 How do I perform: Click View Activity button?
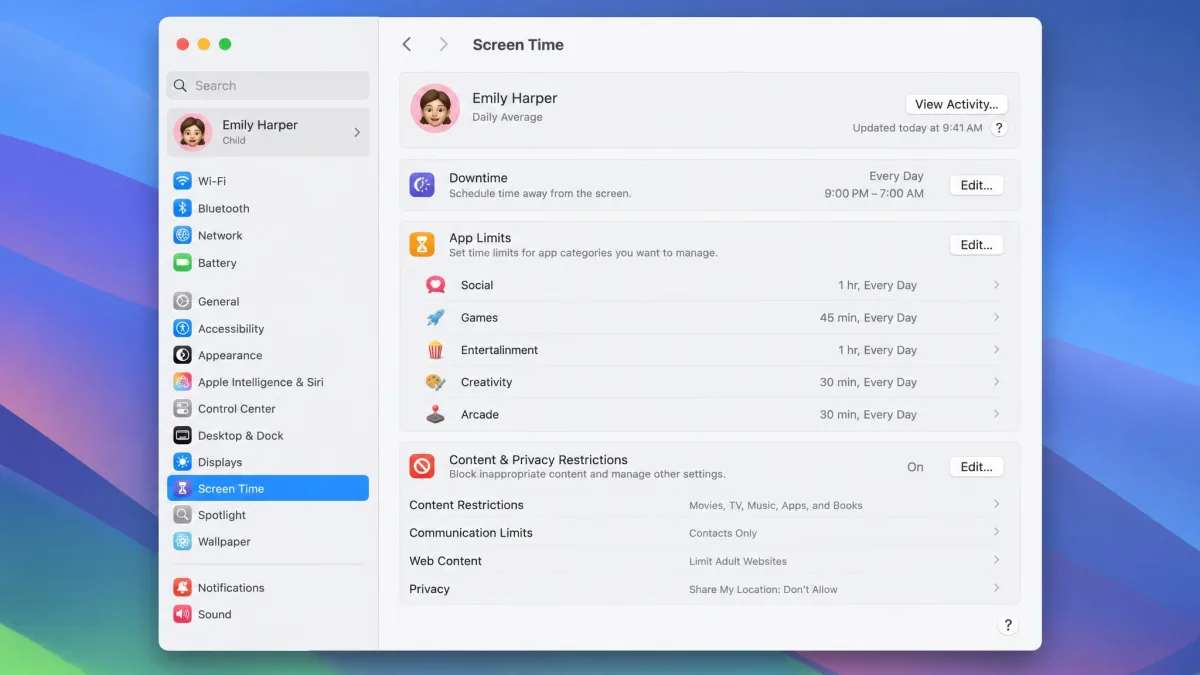(x=956, y=104)
